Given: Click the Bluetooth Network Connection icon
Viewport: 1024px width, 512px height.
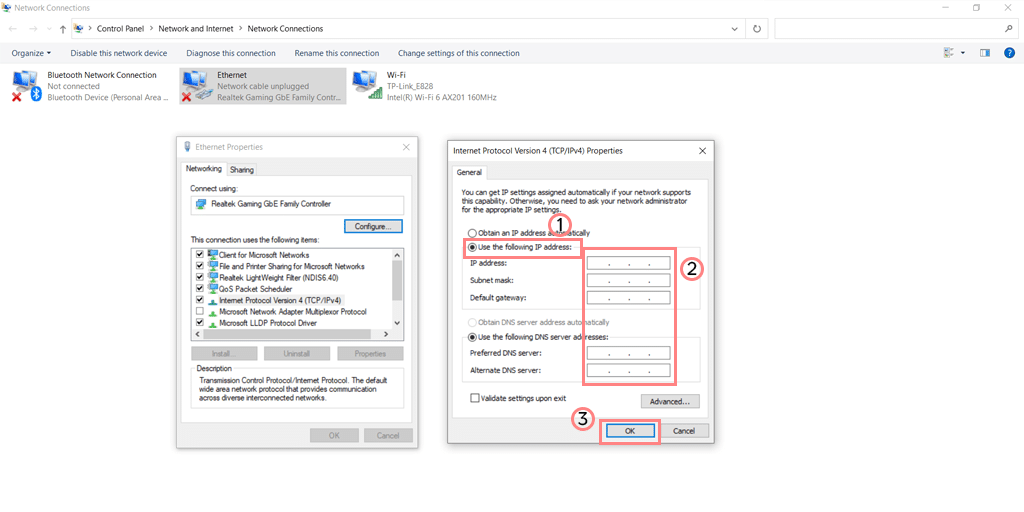Looking at the screenshot, I should [28, 86].
